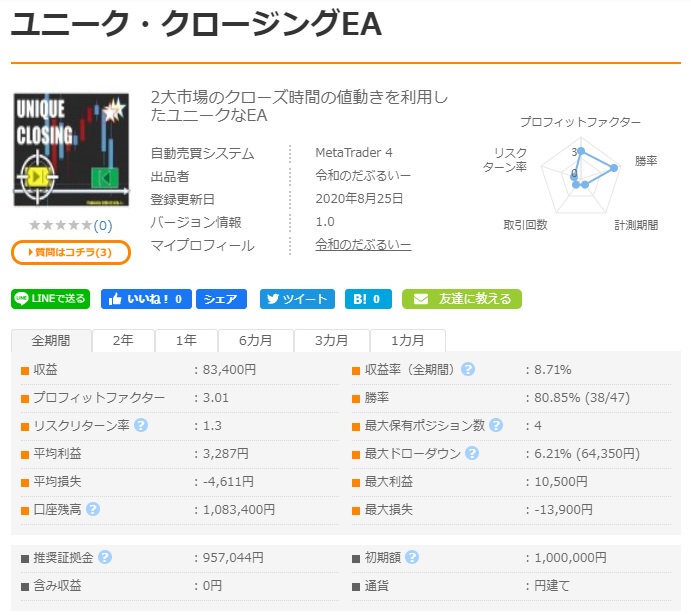Switch to the 2年 tab
This screenshot has height=615, width=691.
click(123, 341)
